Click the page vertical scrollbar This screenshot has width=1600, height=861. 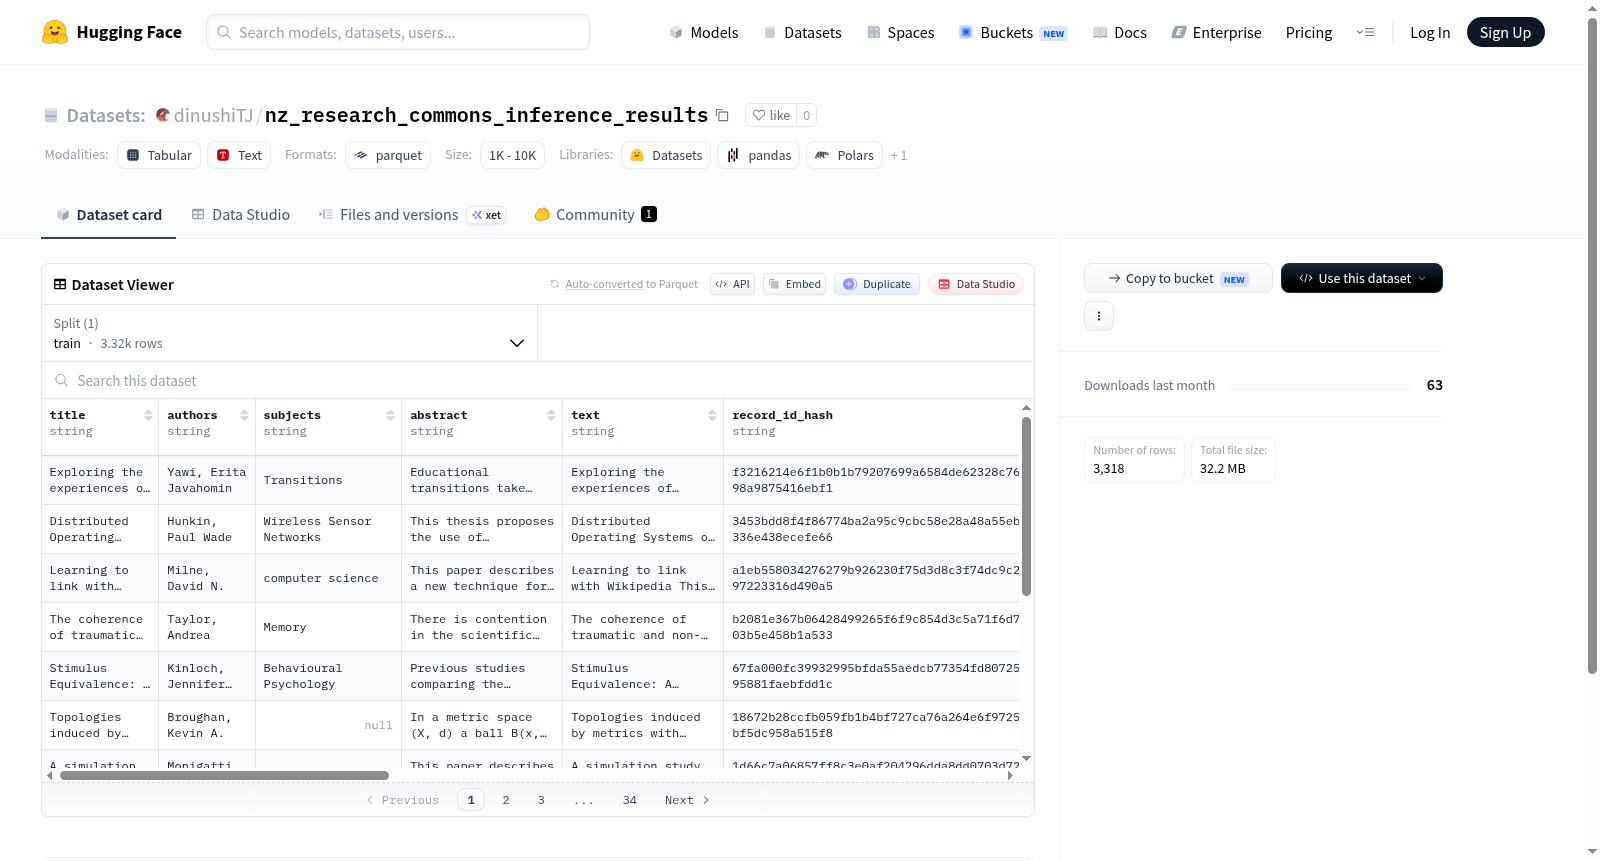point(1592,345)
